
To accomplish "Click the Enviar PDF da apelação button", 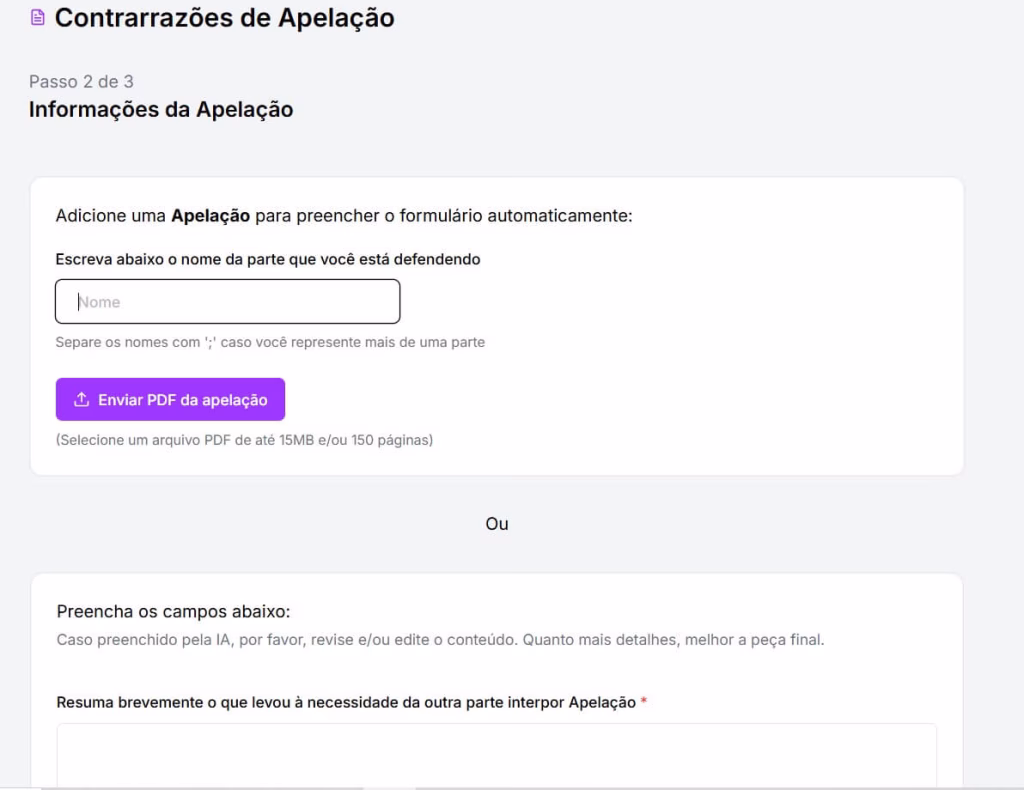I will 170,400.
